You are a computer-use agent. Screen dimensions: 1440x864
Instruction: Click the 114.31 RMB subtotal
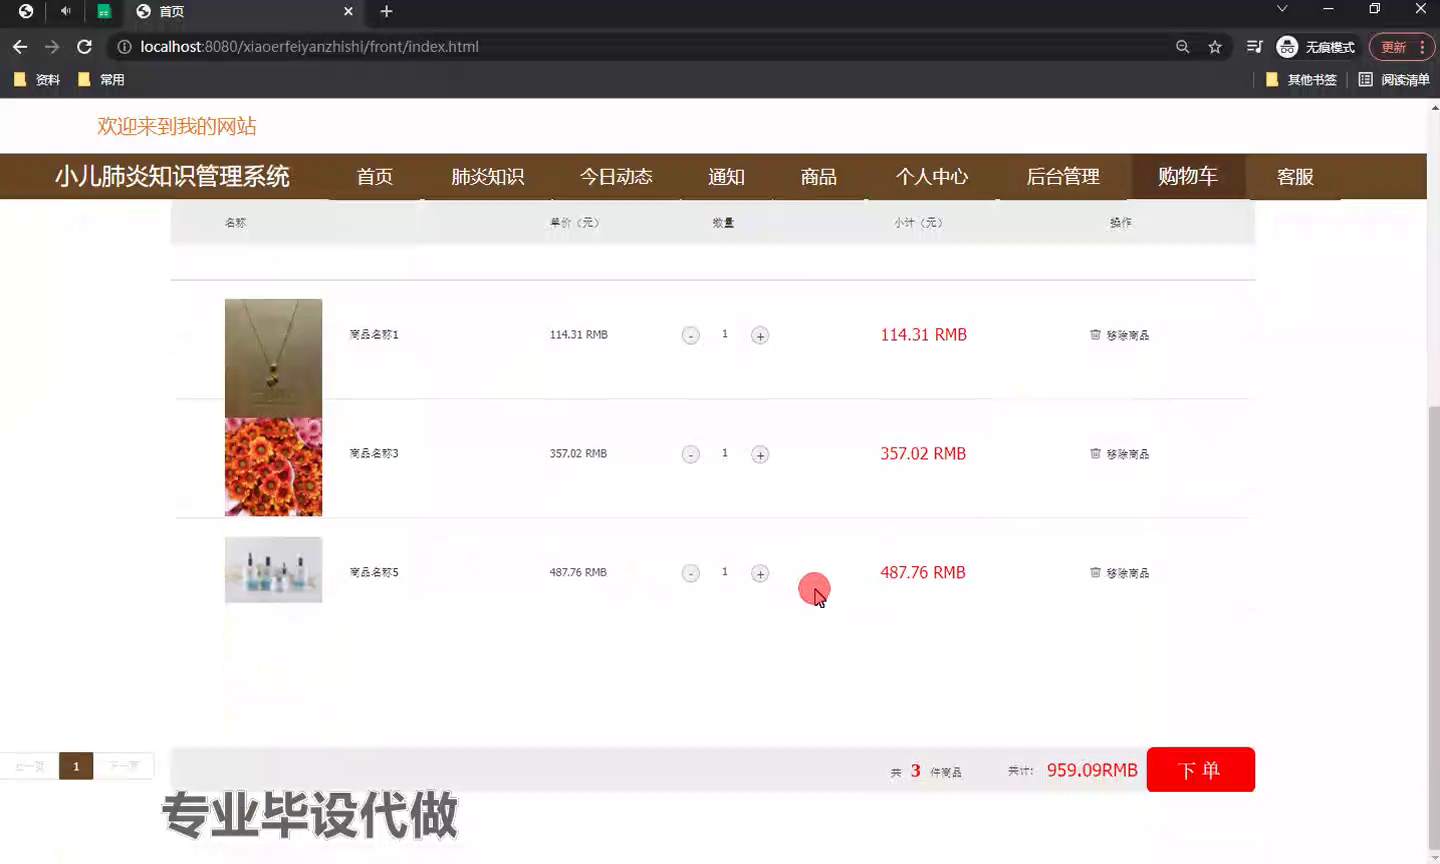tap(923, 335)
